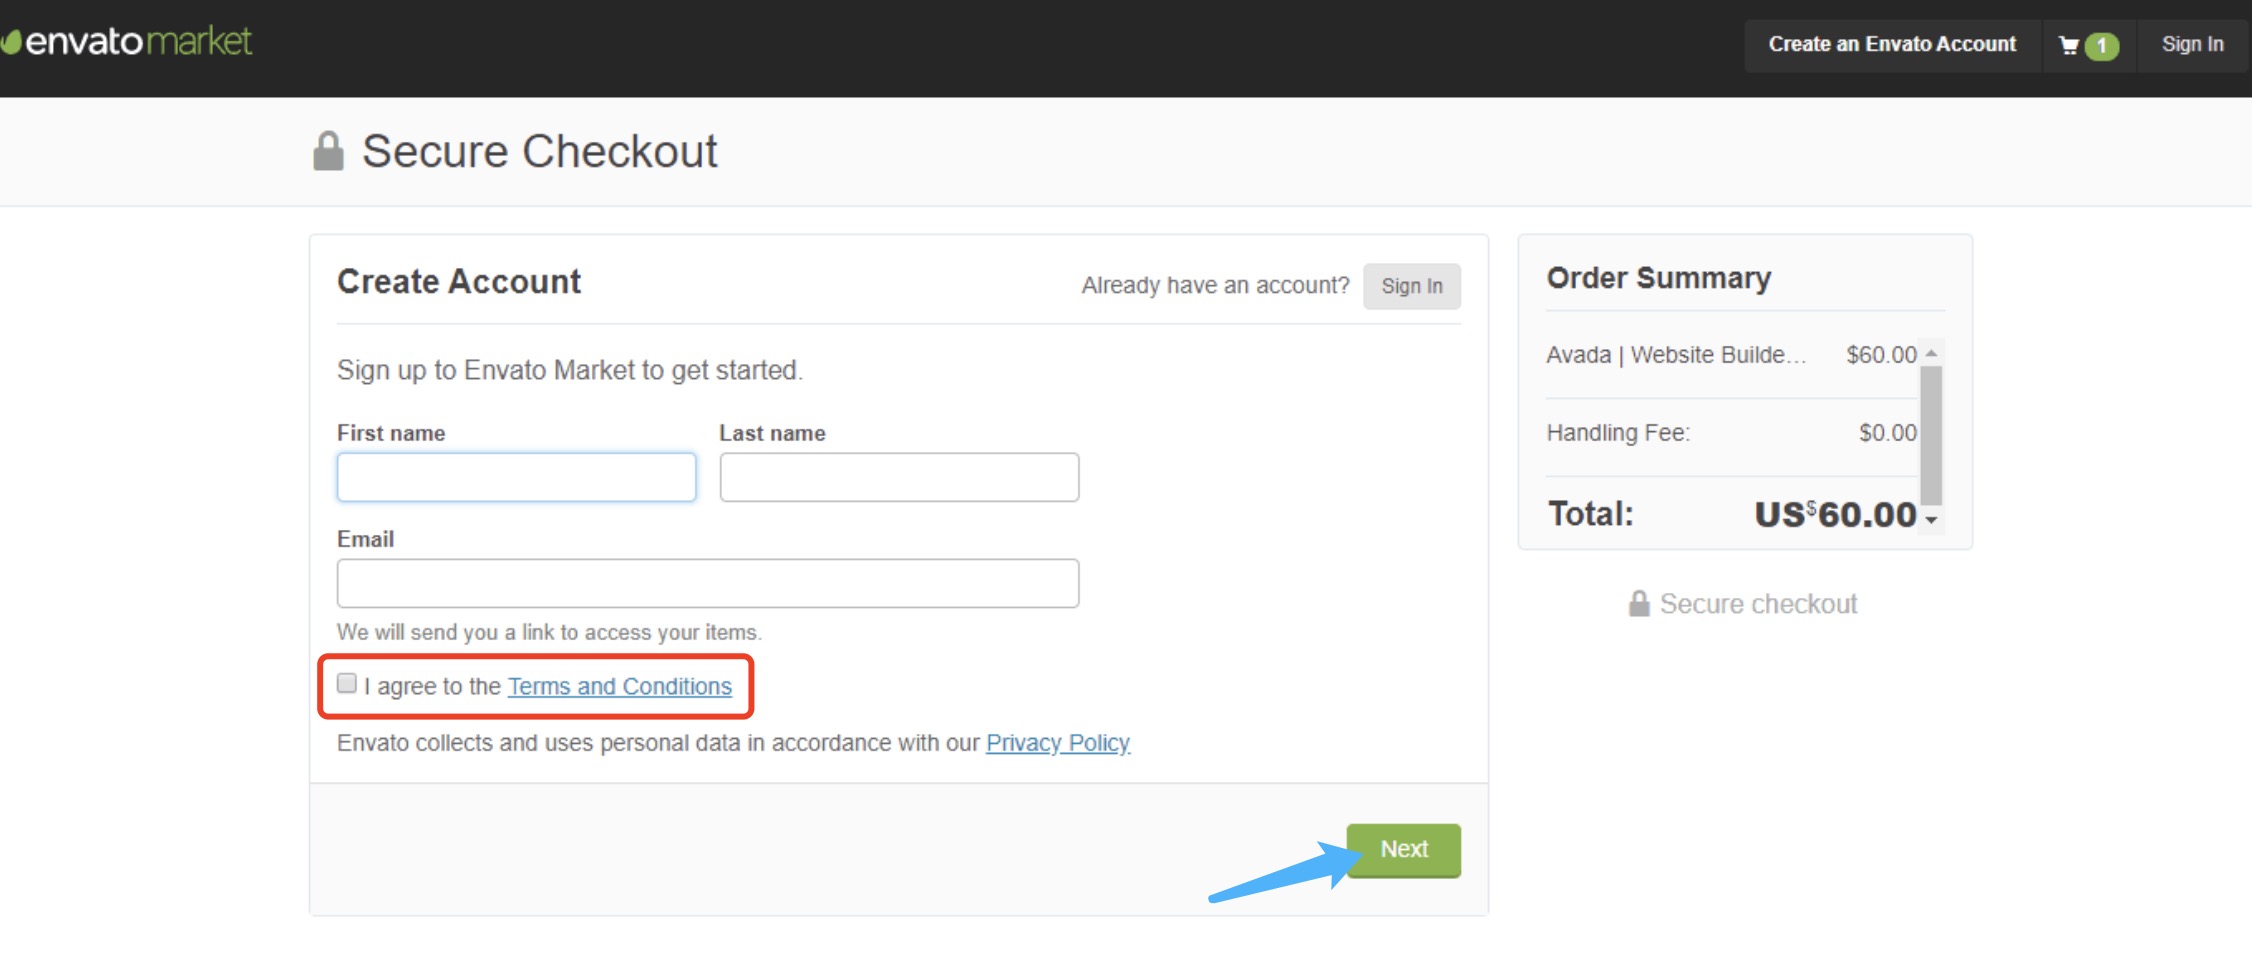Focus the First name input field
Screen dimensions: 2252x958
[516, 477]
